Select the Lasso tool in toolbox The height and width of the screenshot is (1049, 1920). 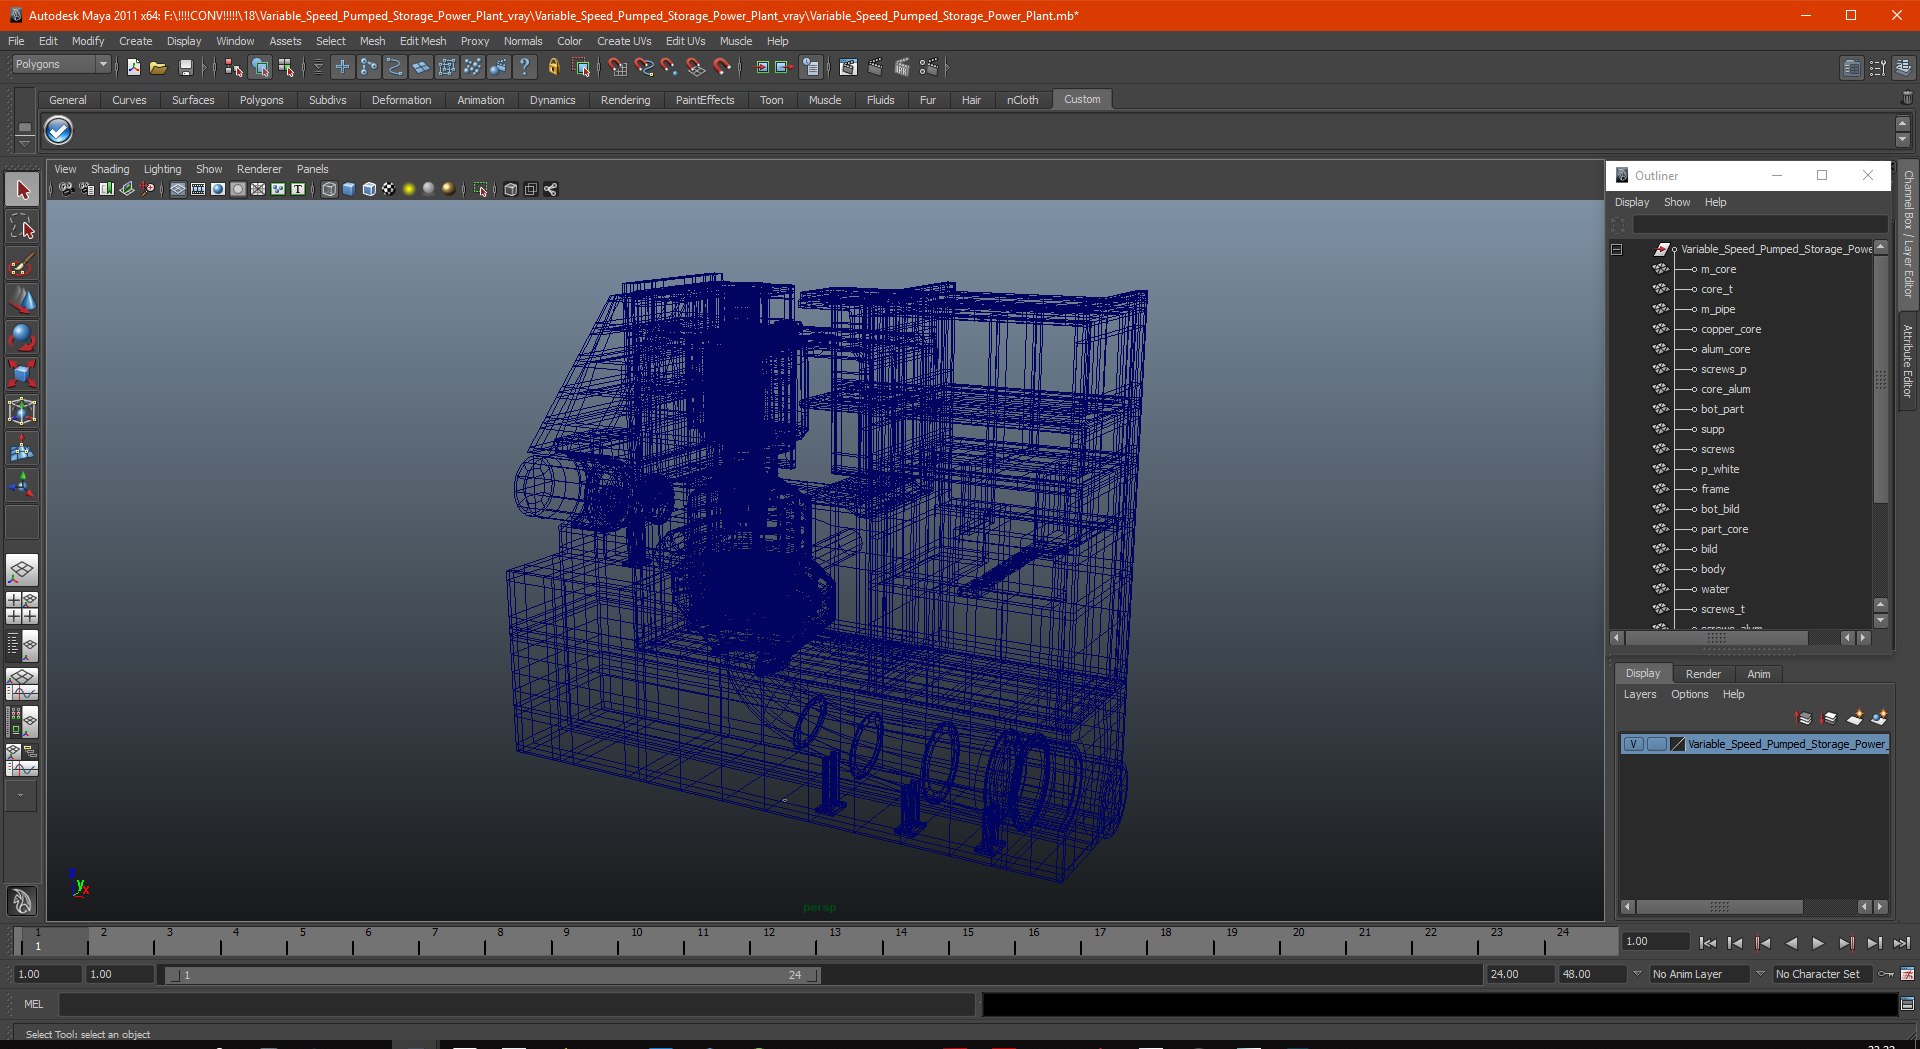point(22,228)
